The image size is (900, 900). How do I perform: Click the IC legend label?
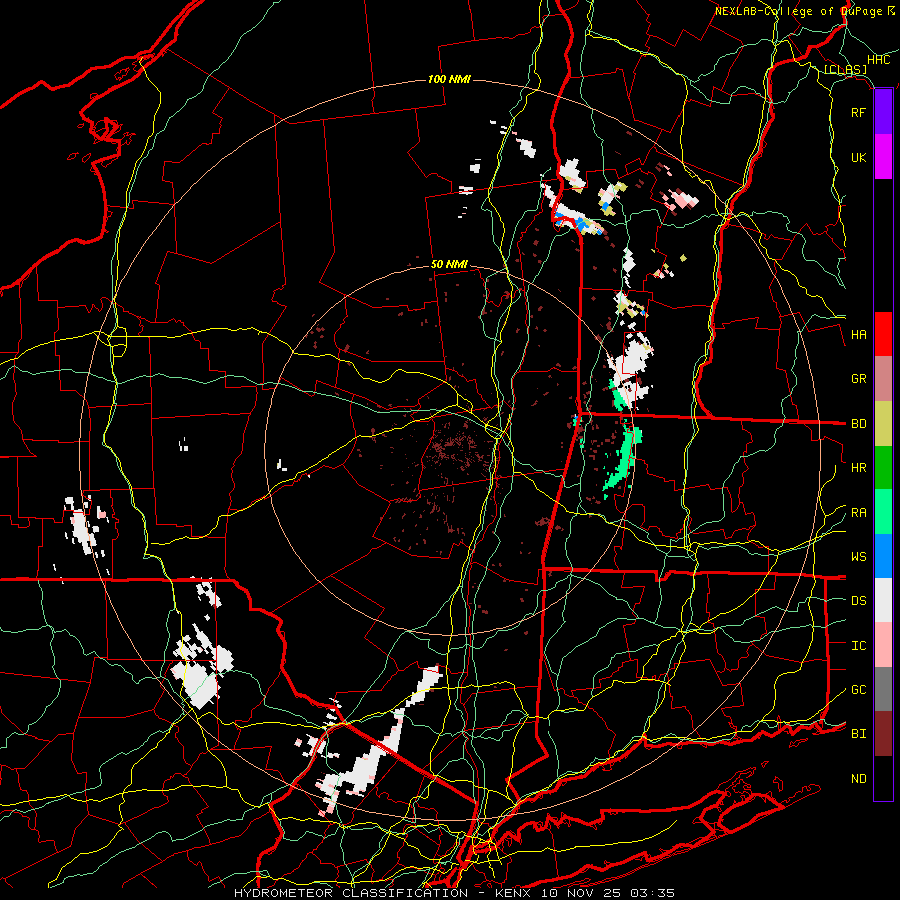click(x=858, y=646)
